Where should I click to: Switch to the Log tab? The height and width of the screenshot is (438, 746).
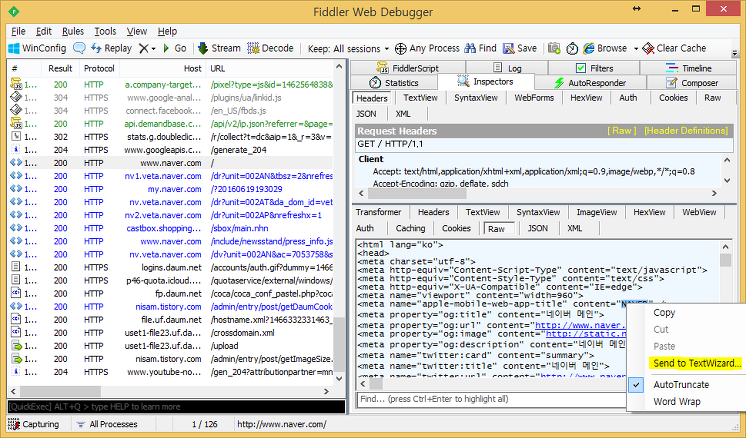[x=507, y=68]
